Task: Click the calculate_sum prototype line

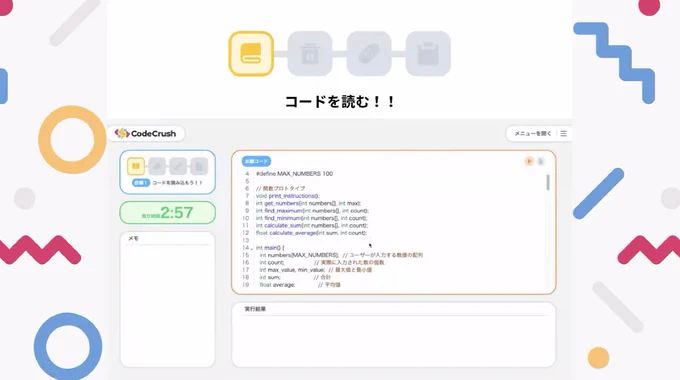Action: (x=312, y=225)
